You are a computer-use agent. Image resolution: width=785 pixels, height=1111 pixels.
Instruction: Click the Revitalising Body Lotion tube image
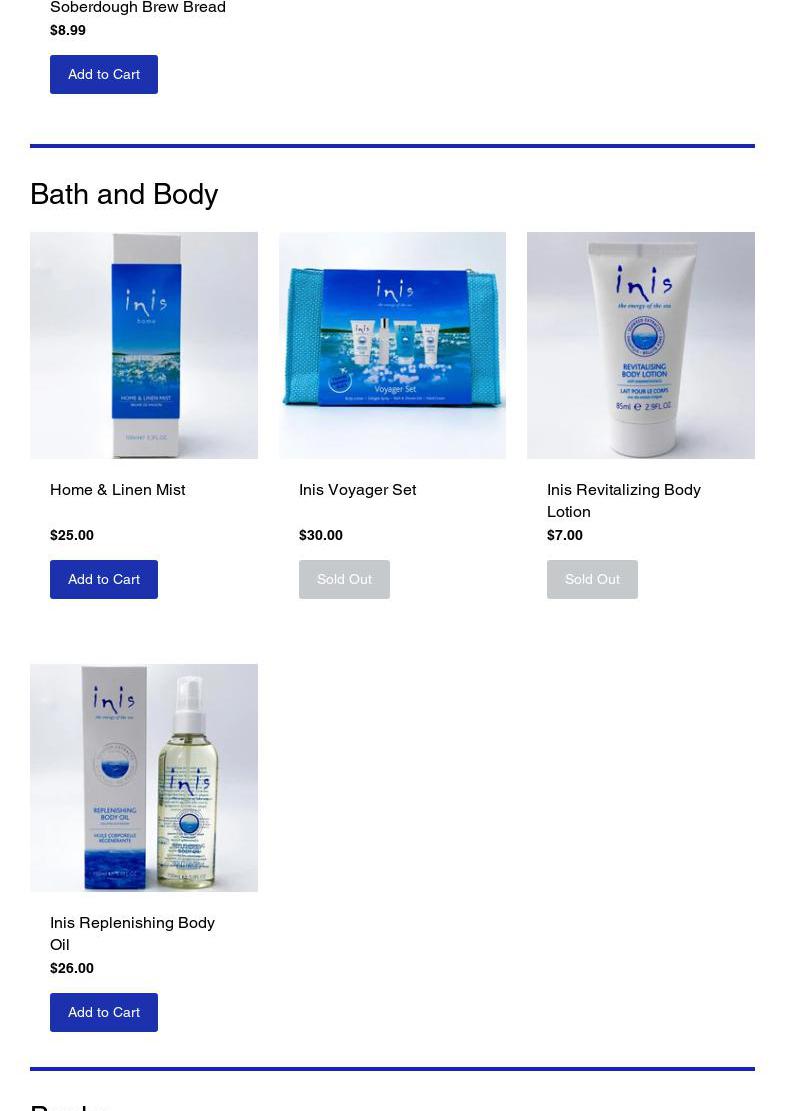pyautogui.click(x=640, y=345)
